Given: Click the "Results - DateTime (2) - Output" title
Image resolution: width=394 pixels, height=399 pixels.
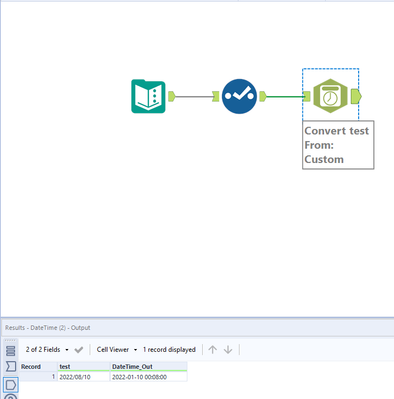Looking at the screenshot, I should [x=48, y=328].
